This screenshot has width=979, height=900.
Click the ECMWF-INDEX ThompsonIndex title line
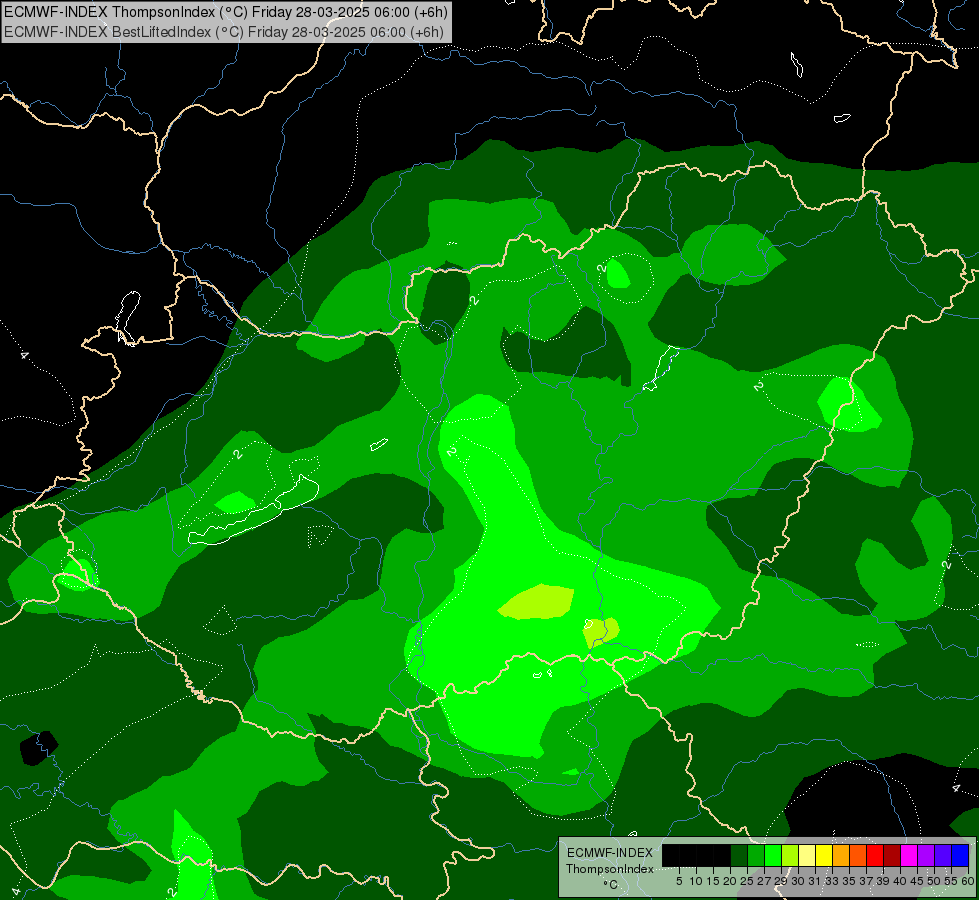[225, 12]
